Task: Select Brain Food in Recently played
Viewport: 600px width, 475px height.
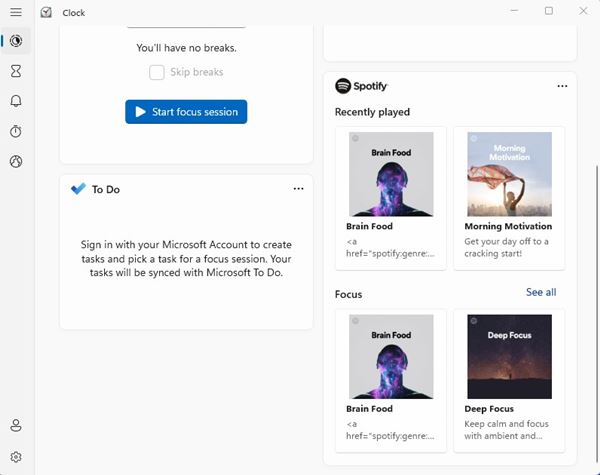Action: click(x=391, y=198)
